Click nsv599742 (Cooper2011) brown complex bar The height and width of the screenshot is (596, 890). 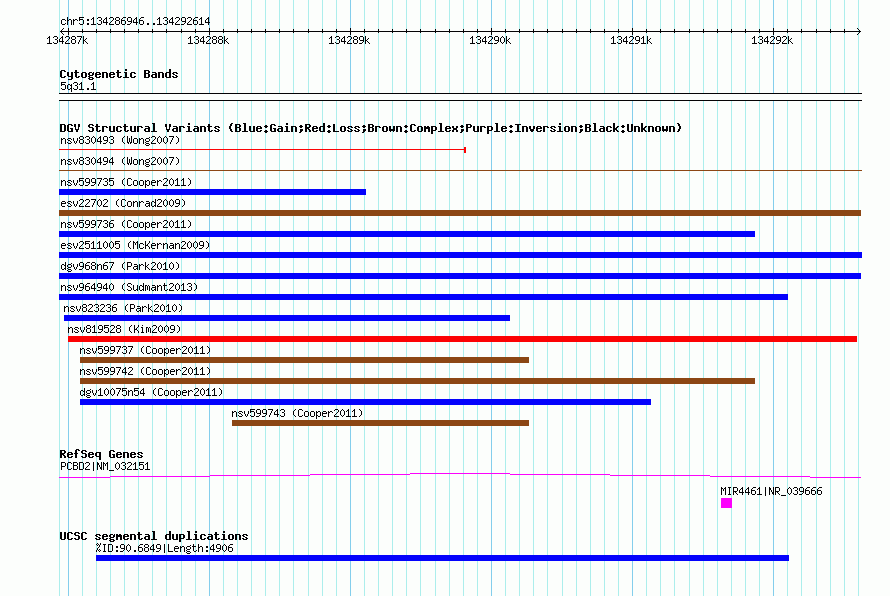(x=417, y=381)
